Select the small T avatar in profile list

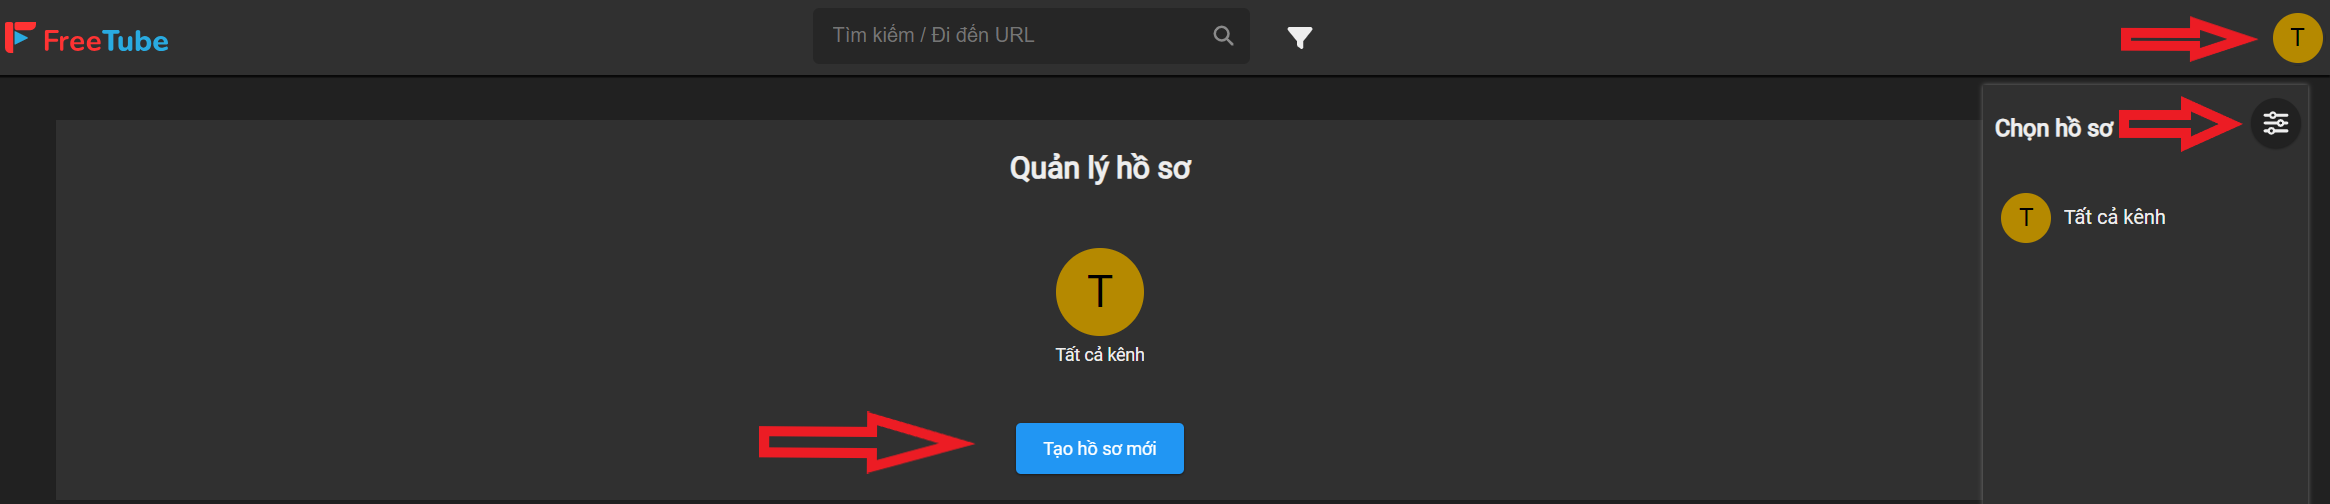click(2025, 218)
